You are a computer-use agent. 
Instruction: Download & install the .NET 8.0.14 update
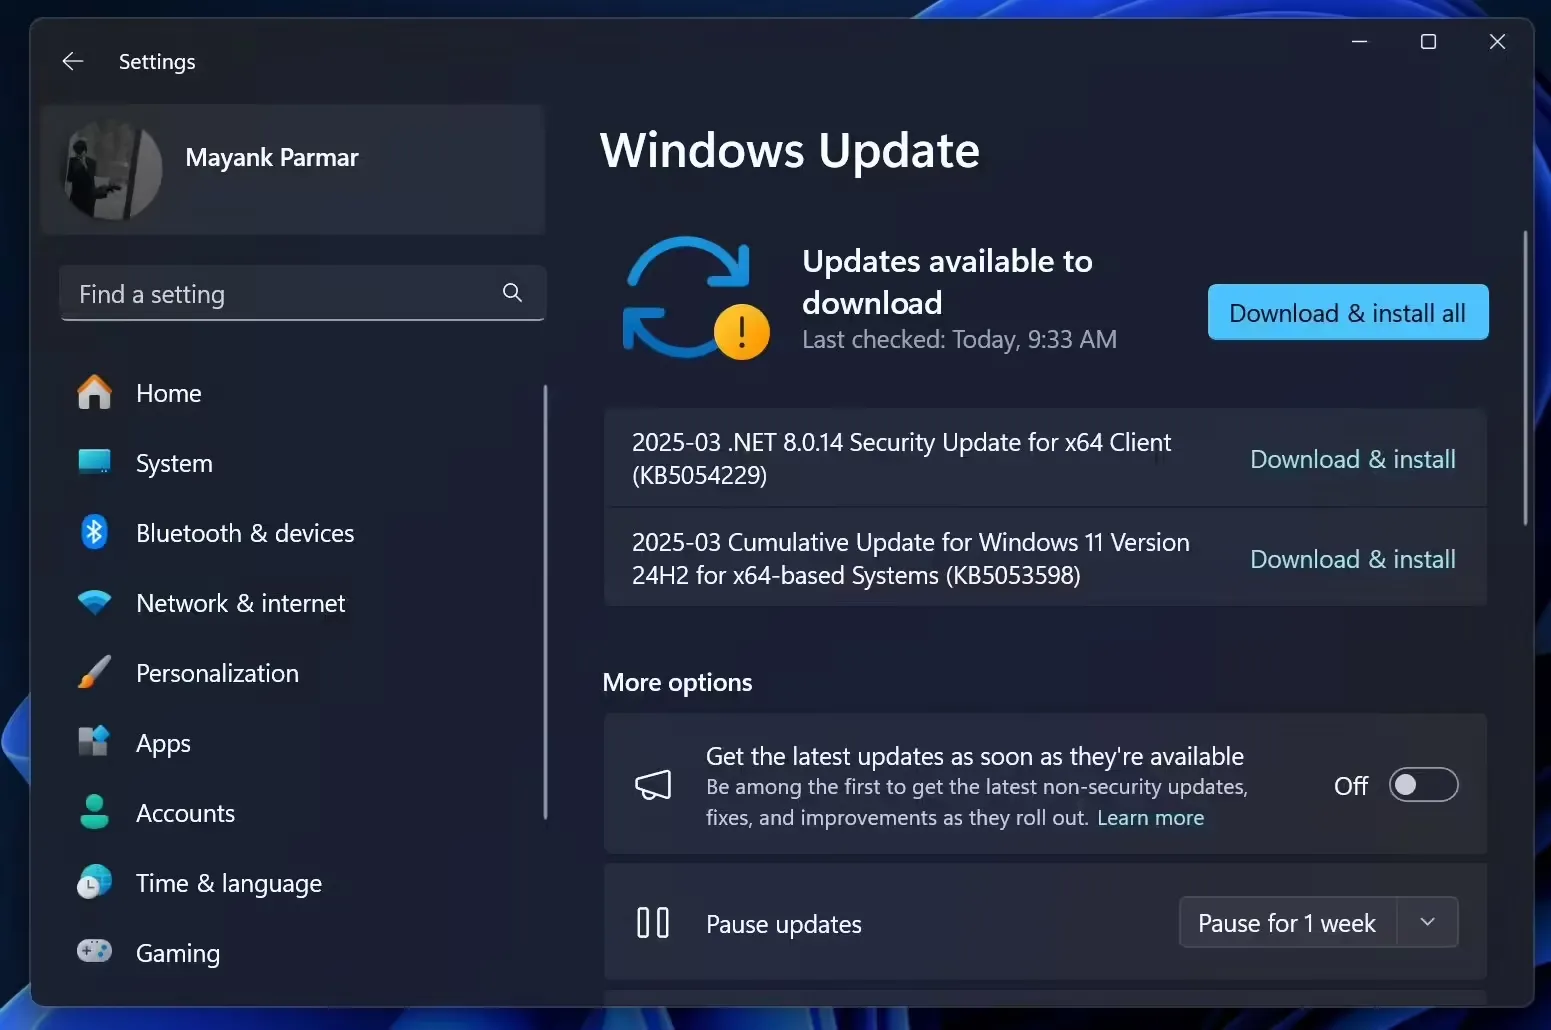pyautogui.click(x=1352, y=459)
